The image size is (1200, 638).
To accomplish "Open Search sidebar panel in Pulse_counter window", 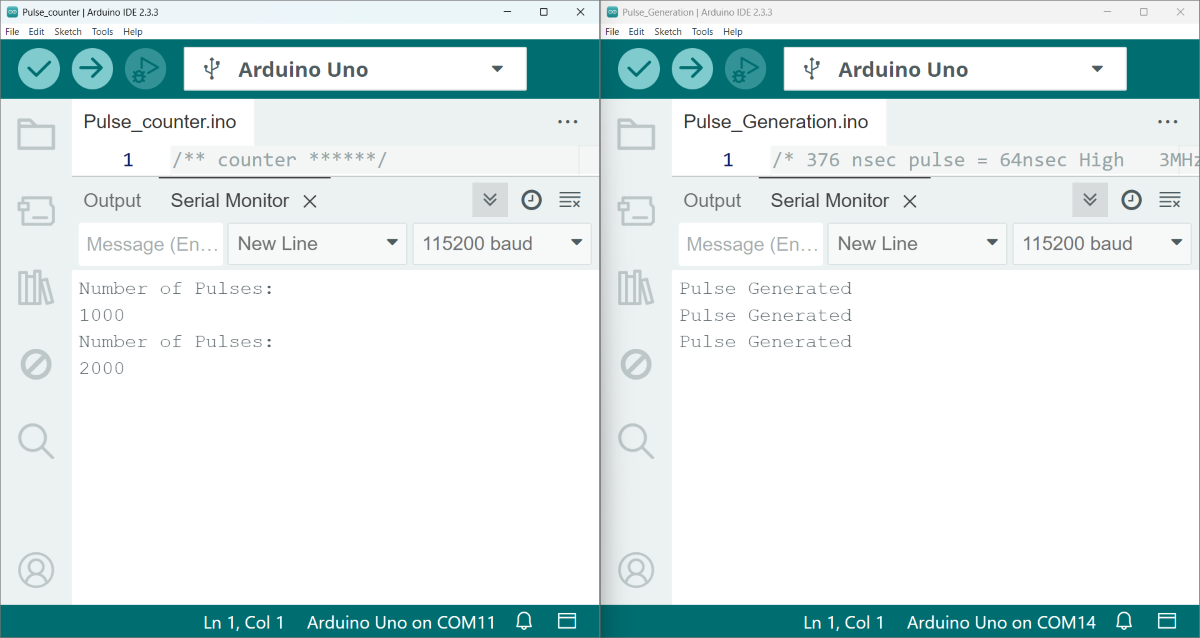I will pos(36,440).
